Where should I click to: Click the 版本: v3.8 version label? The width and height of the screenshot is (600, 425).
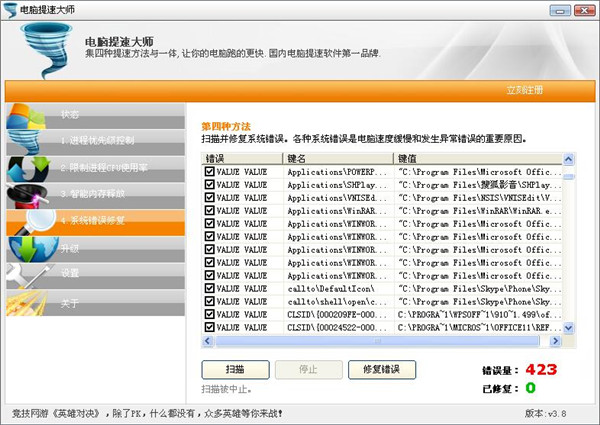(x=546, y=414)
